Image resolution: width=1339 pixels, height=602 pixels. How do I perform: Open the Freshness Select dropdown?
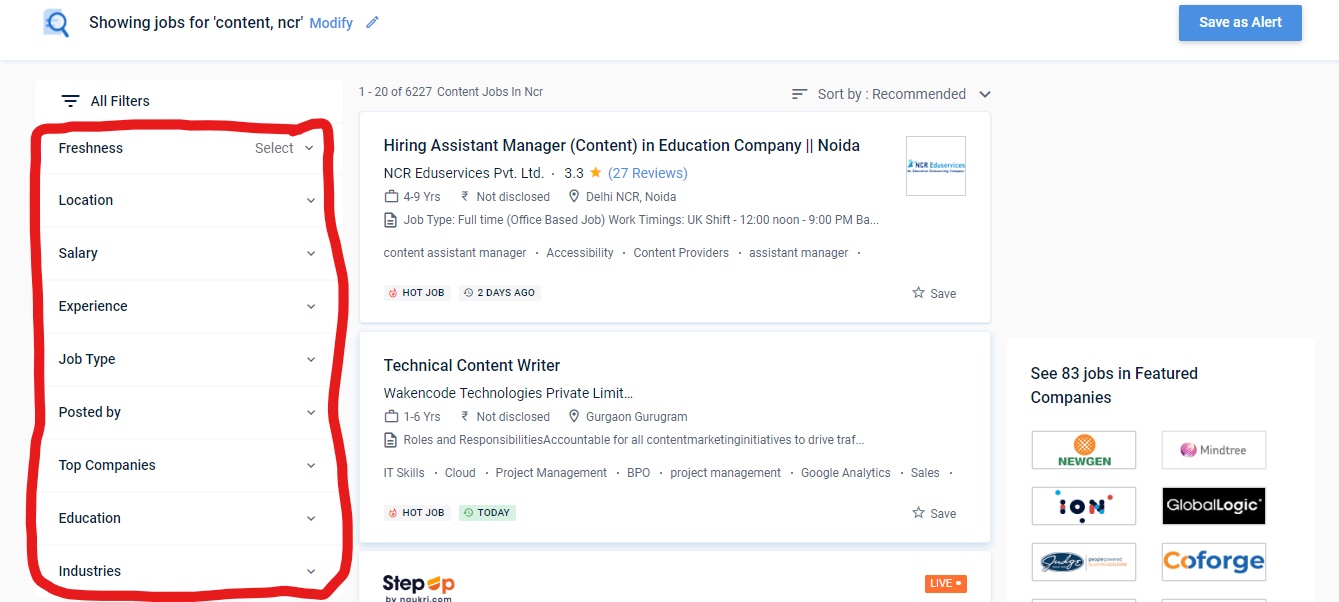pyautogui.click(x=283, y=147)
